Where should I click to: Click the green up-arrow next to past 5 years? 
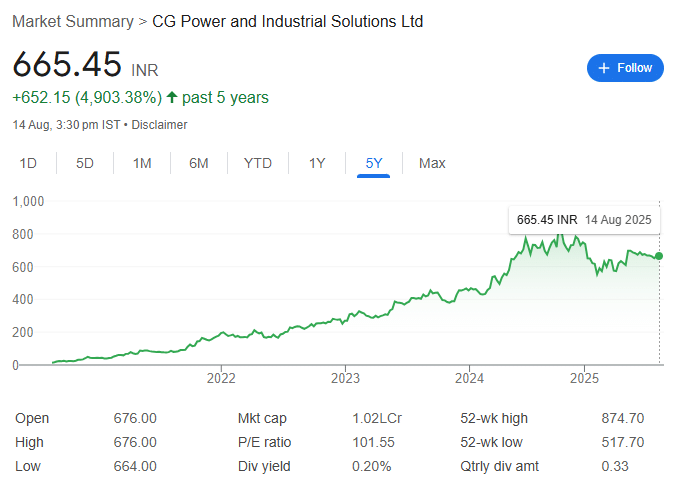(x=172, y=97)
